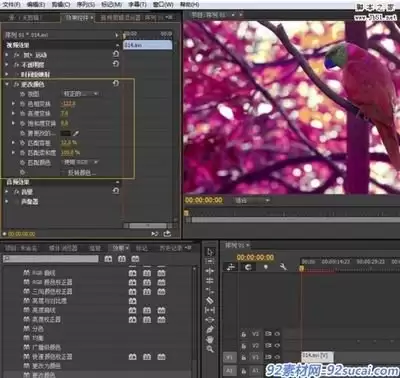This screenshot has width=400, height=378.
Task: Select the Razor tool
Action: pos(210,301)
